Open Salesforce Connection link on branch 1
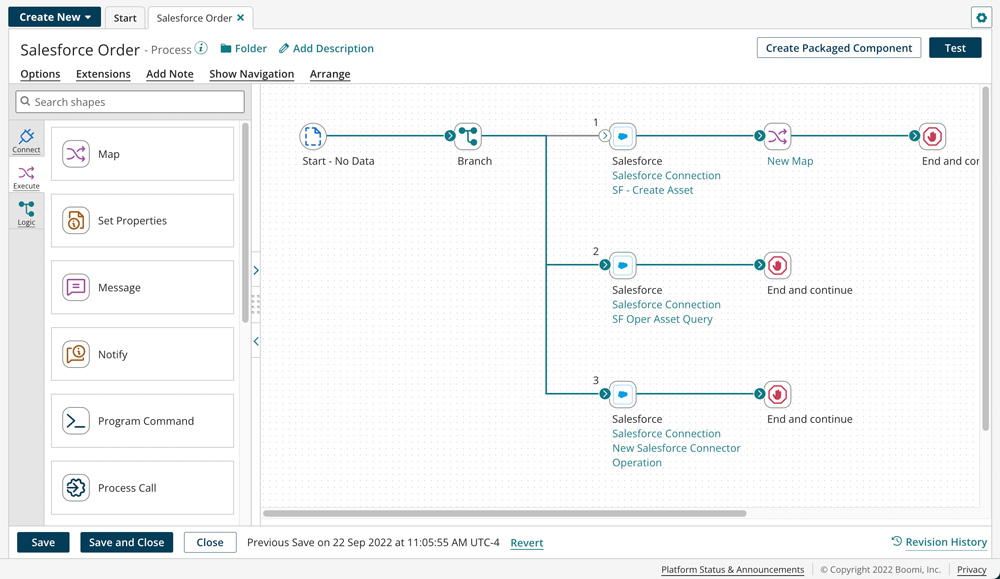The width and height of the screenshot is (1000, 579). [x=666, y=175]
